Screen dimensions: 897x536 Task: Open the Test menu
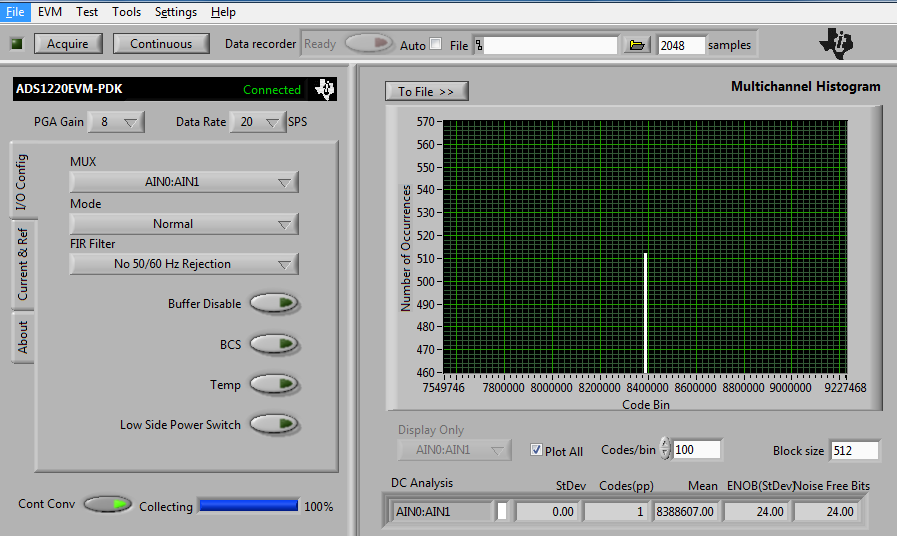pyautogui.click(x=87, y=11)
